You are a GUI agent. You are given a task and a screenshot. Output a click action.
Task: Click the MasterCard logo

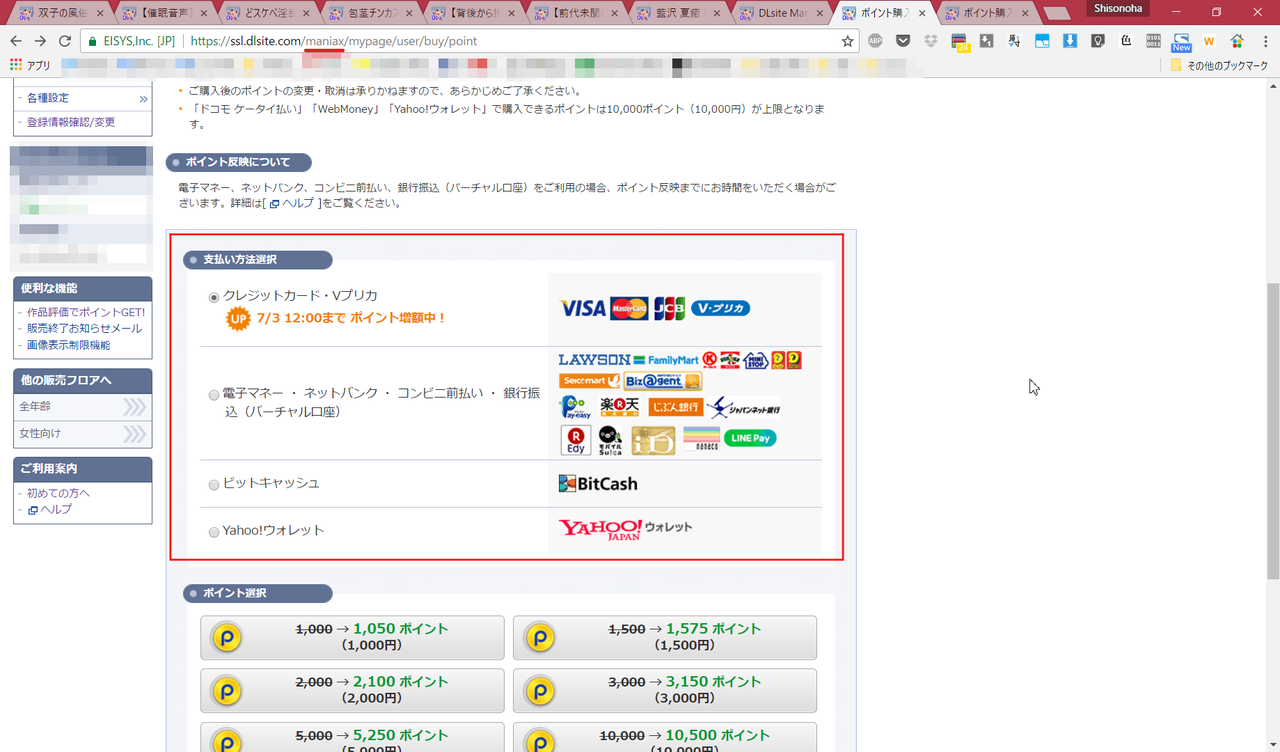[629, 309]
